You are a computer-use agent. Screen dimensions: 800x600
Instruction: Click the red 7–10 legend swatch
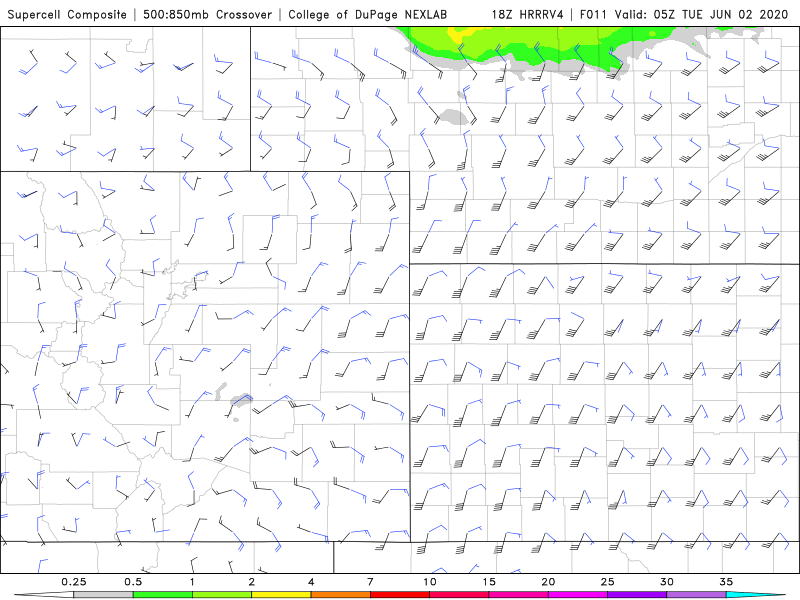pos(400,595)
